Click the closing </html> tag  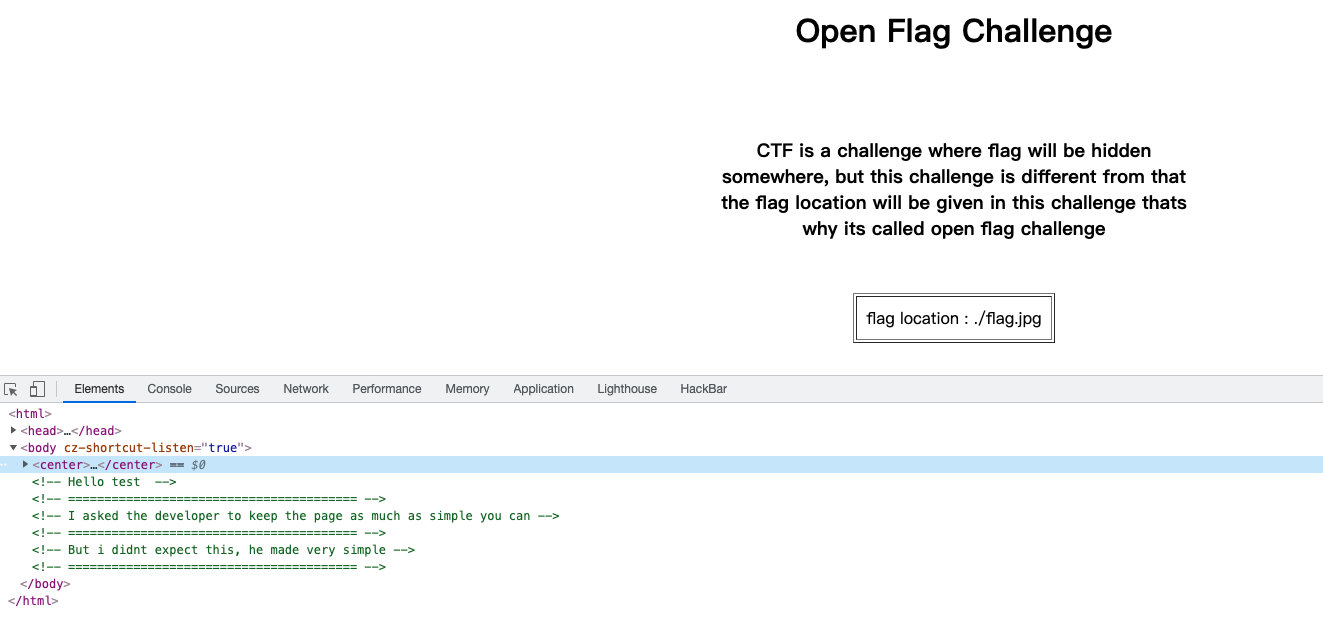33,601
